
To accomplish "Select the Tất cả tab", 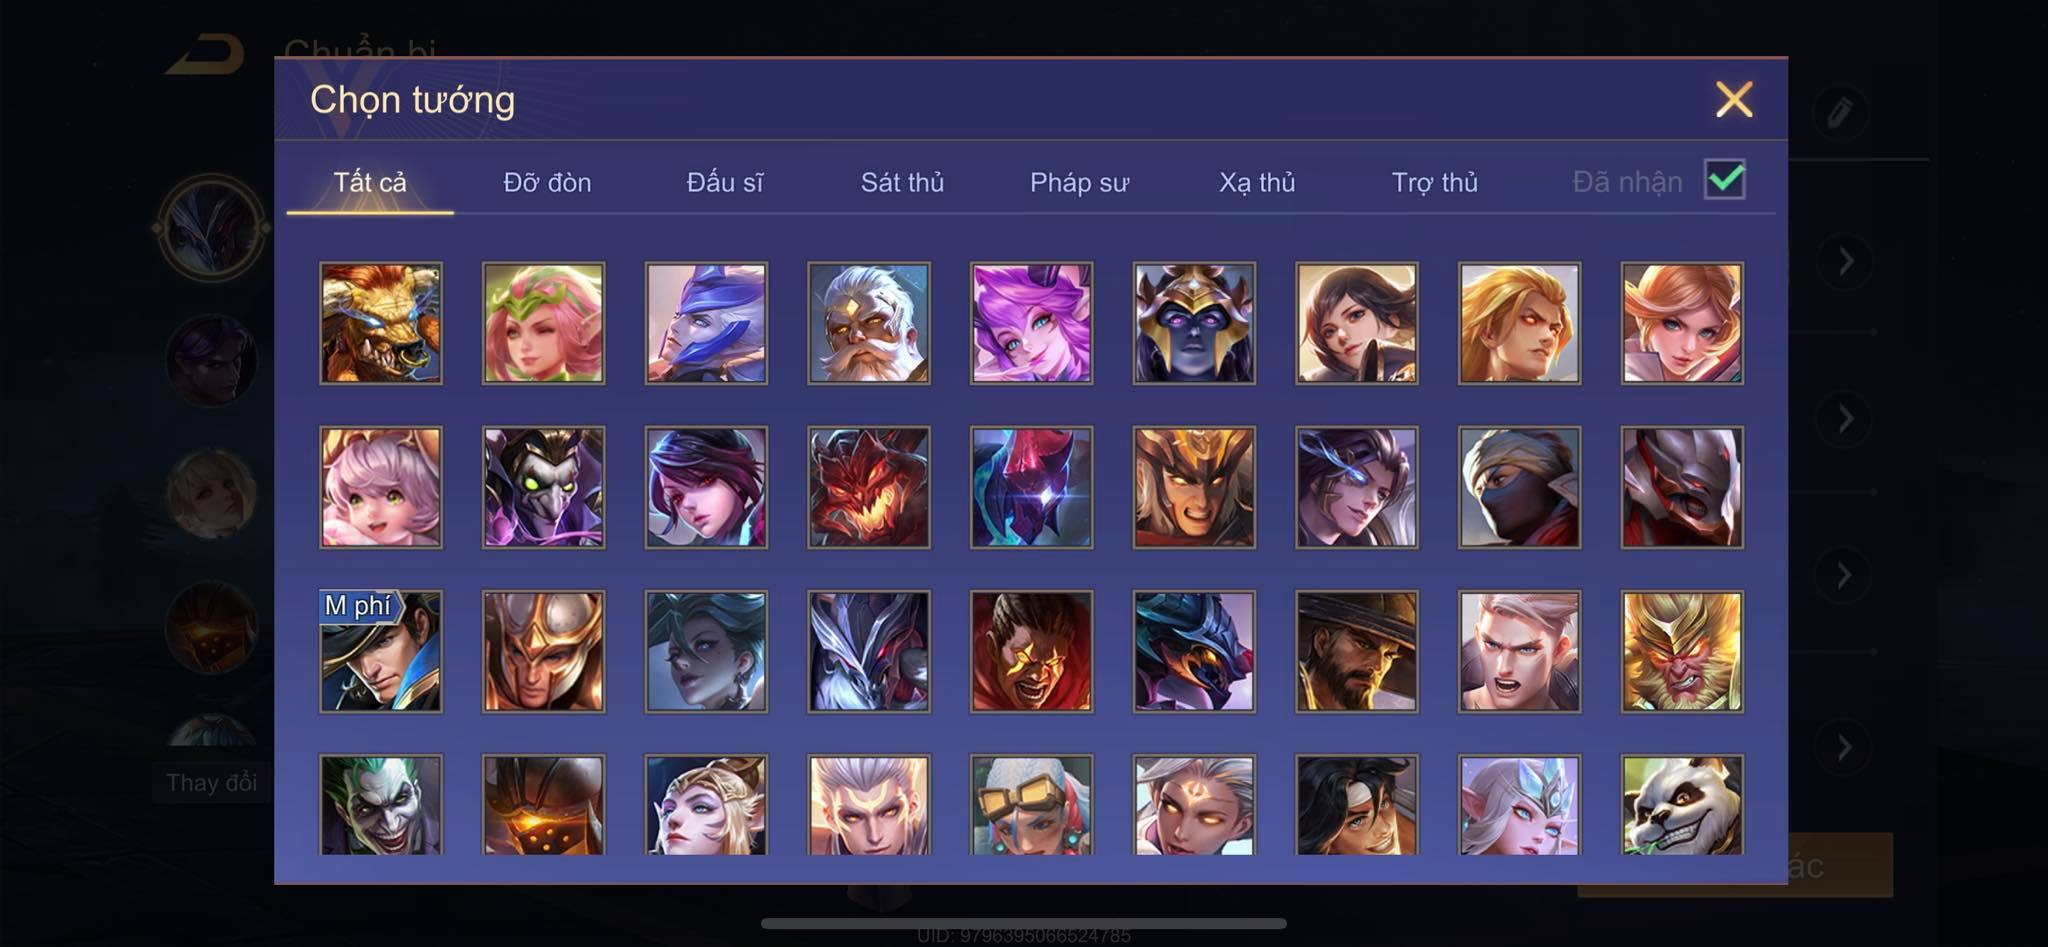I will [370, 182].
